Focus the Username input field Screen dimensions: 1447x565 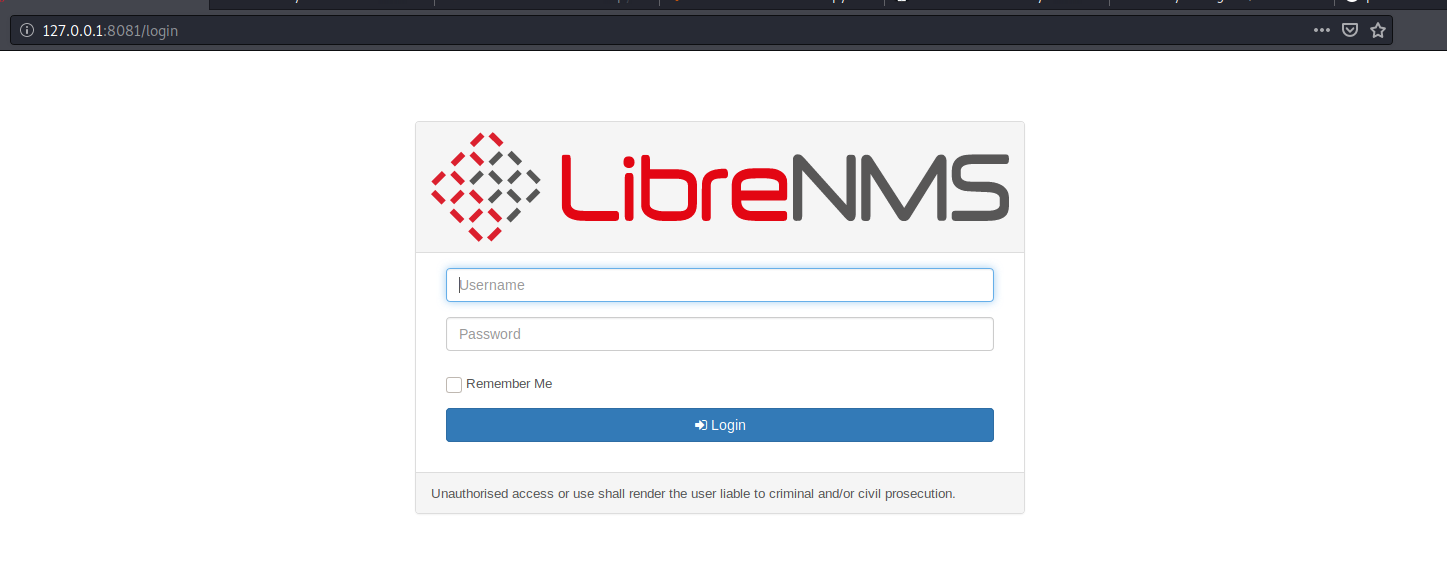tap(719, 285)
